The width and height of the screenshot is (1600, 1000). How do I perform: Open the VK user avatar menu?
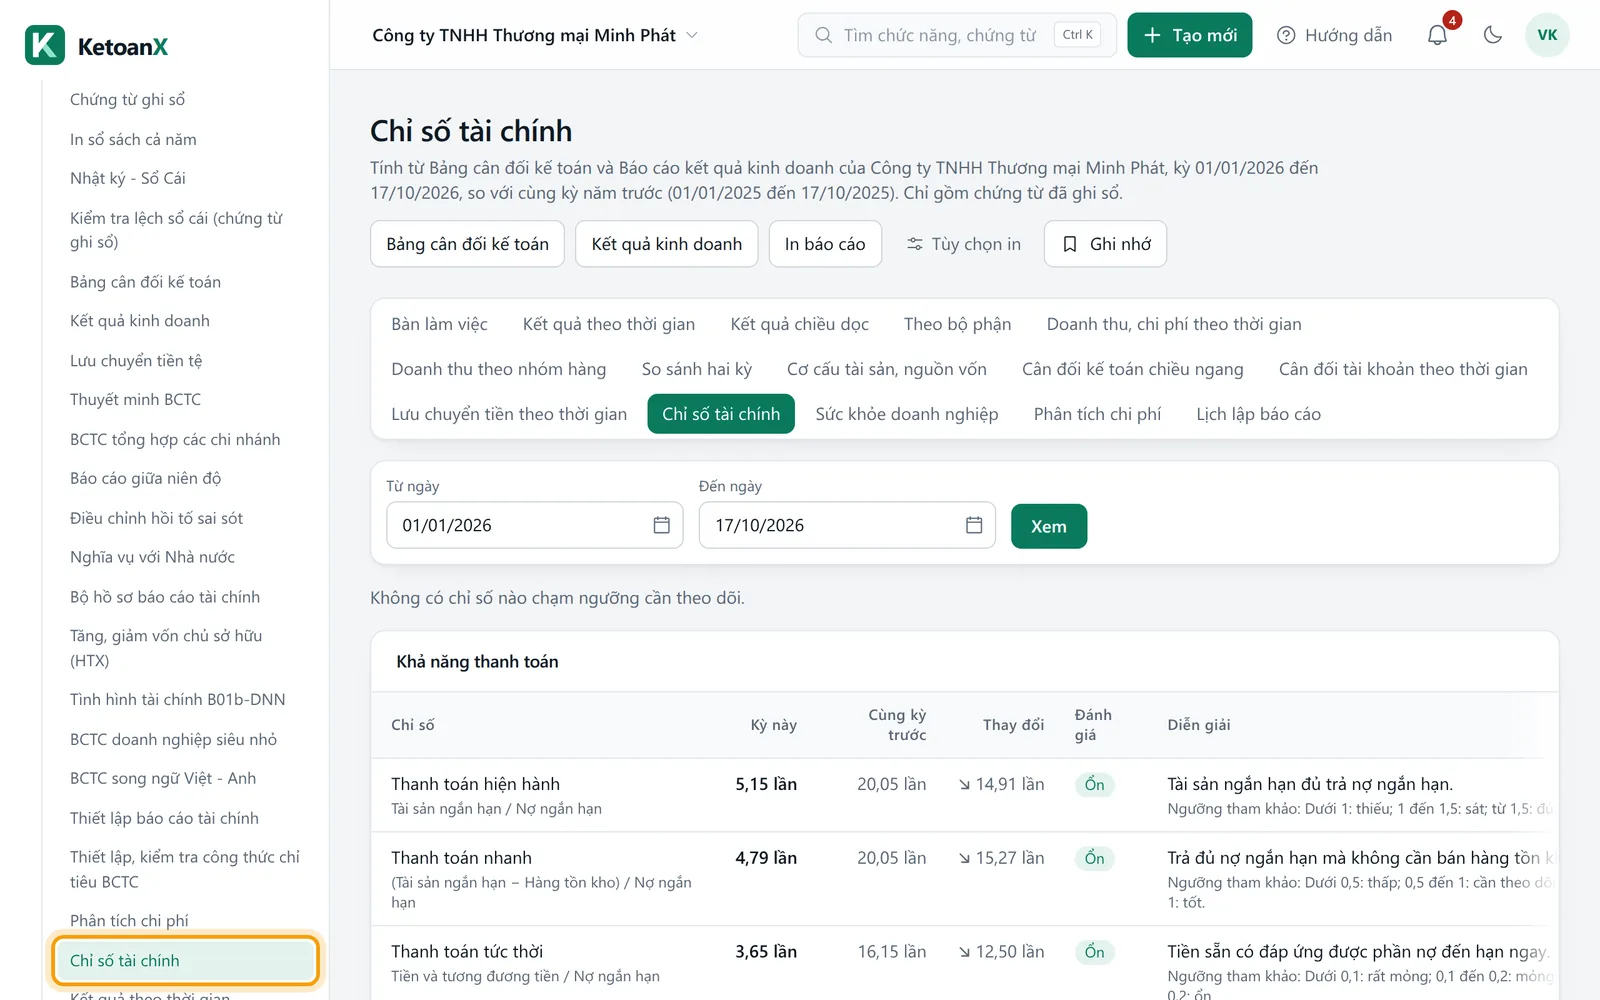(1547, 35)
